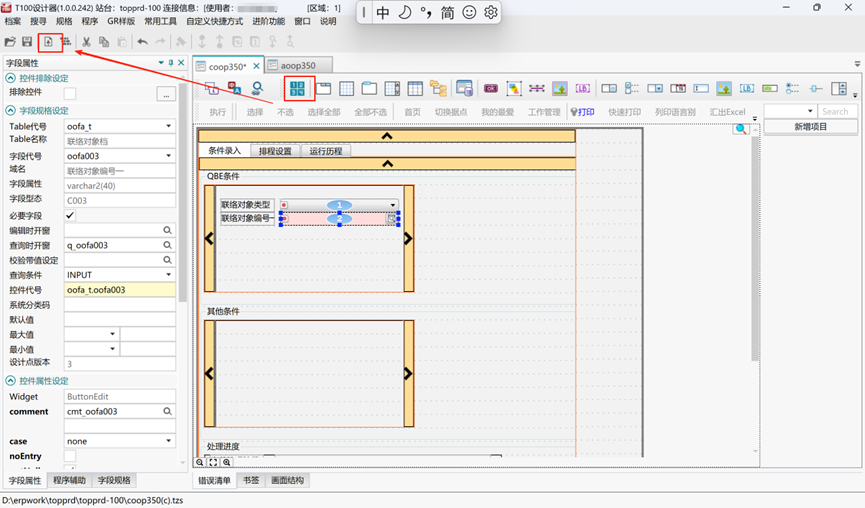Toggle the 排除控件 checkbox
865x508 pixels.
point(70,94)
